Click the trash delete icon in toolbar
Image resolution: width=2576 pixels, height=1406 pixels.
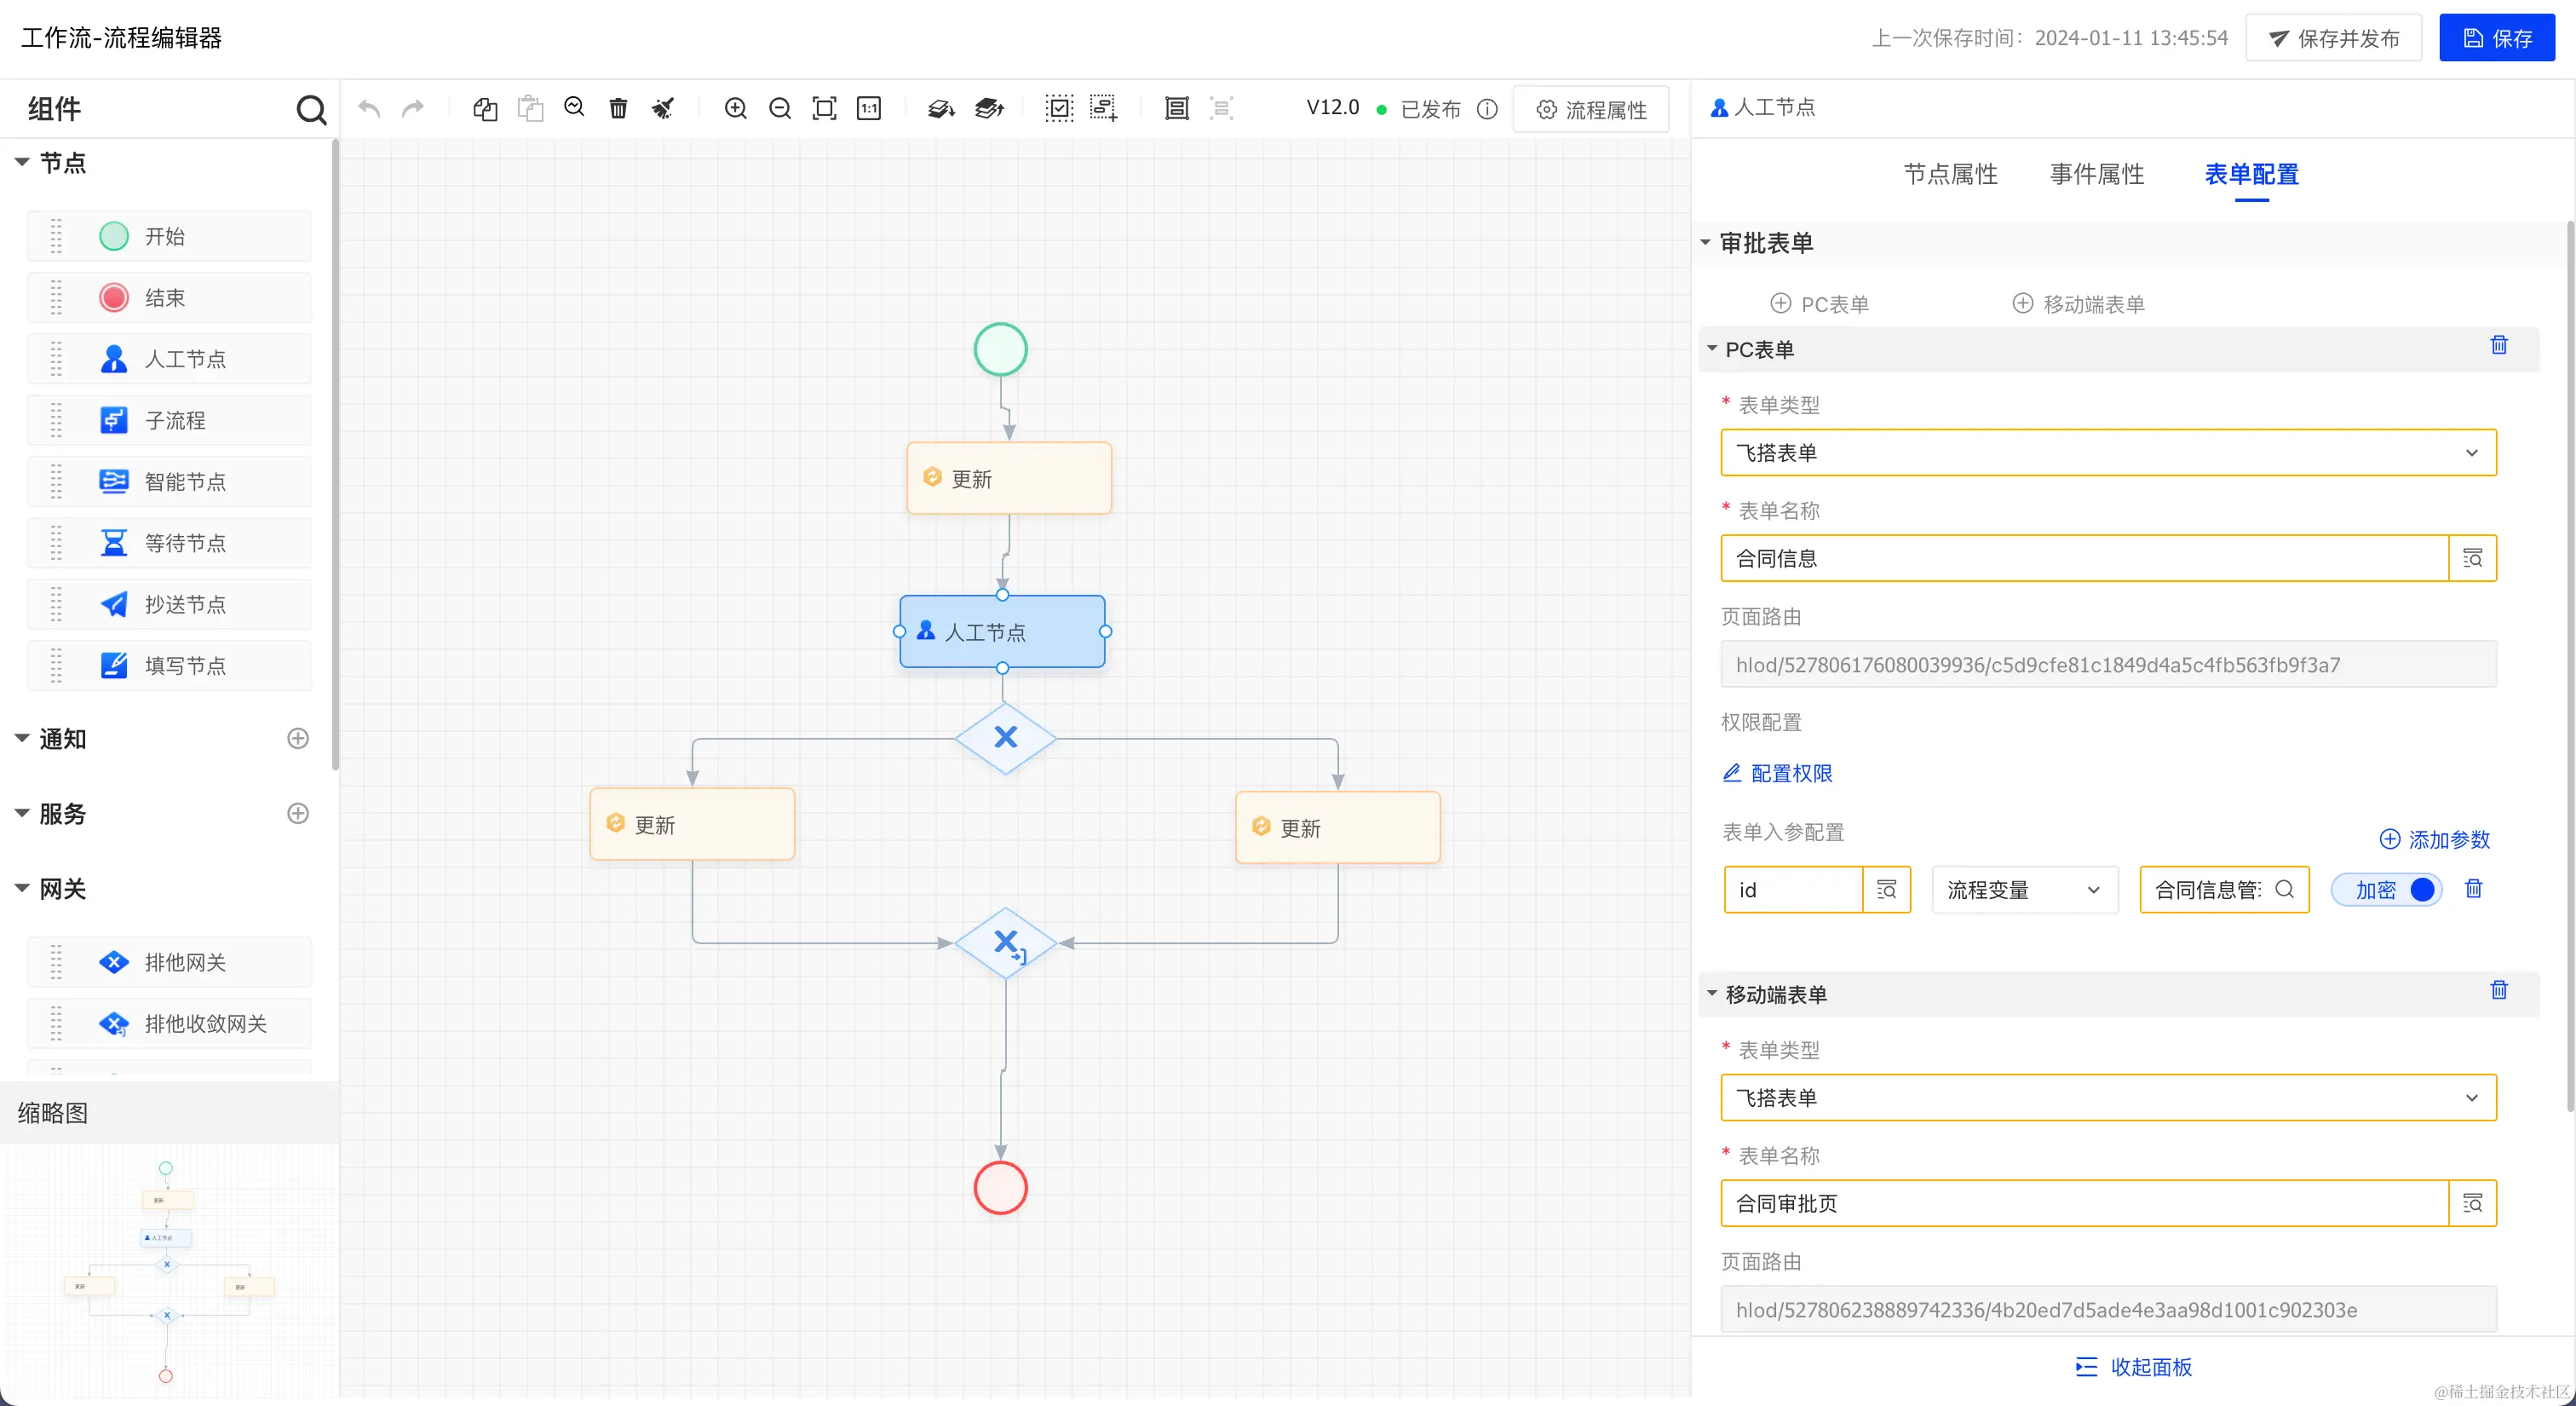618,108
